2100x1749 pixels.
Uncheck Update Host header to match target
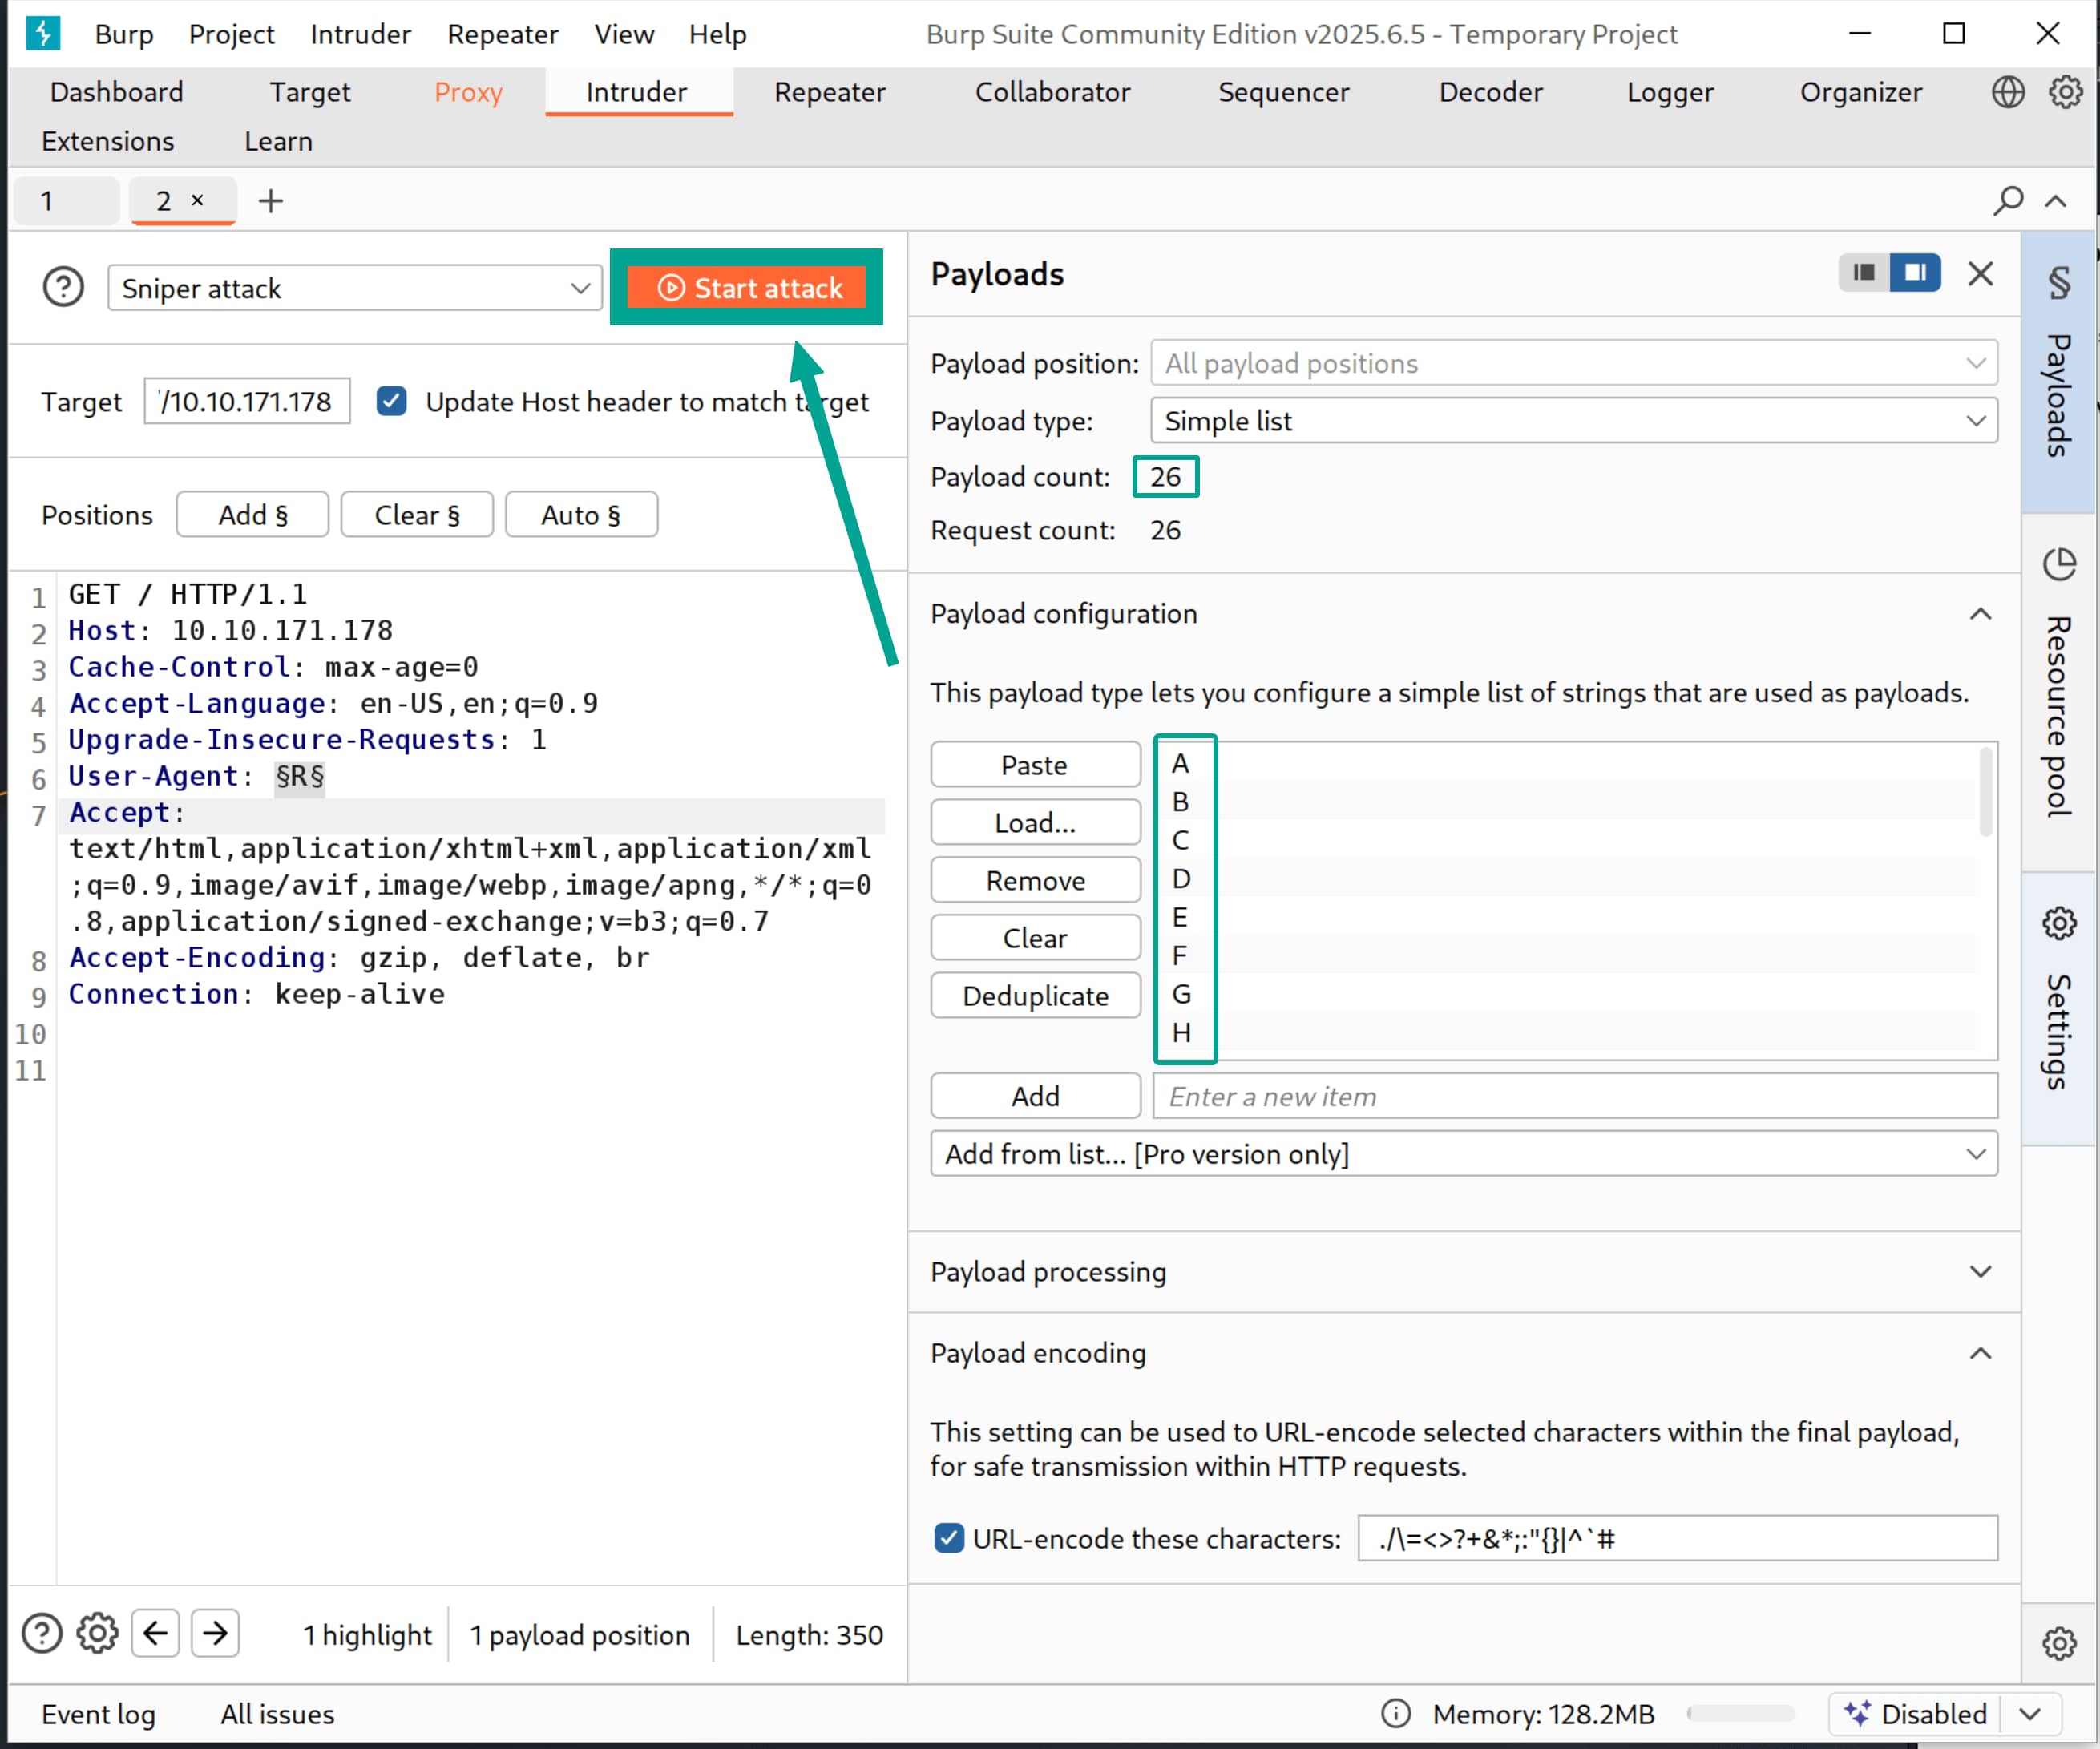(x=391, y=401)
